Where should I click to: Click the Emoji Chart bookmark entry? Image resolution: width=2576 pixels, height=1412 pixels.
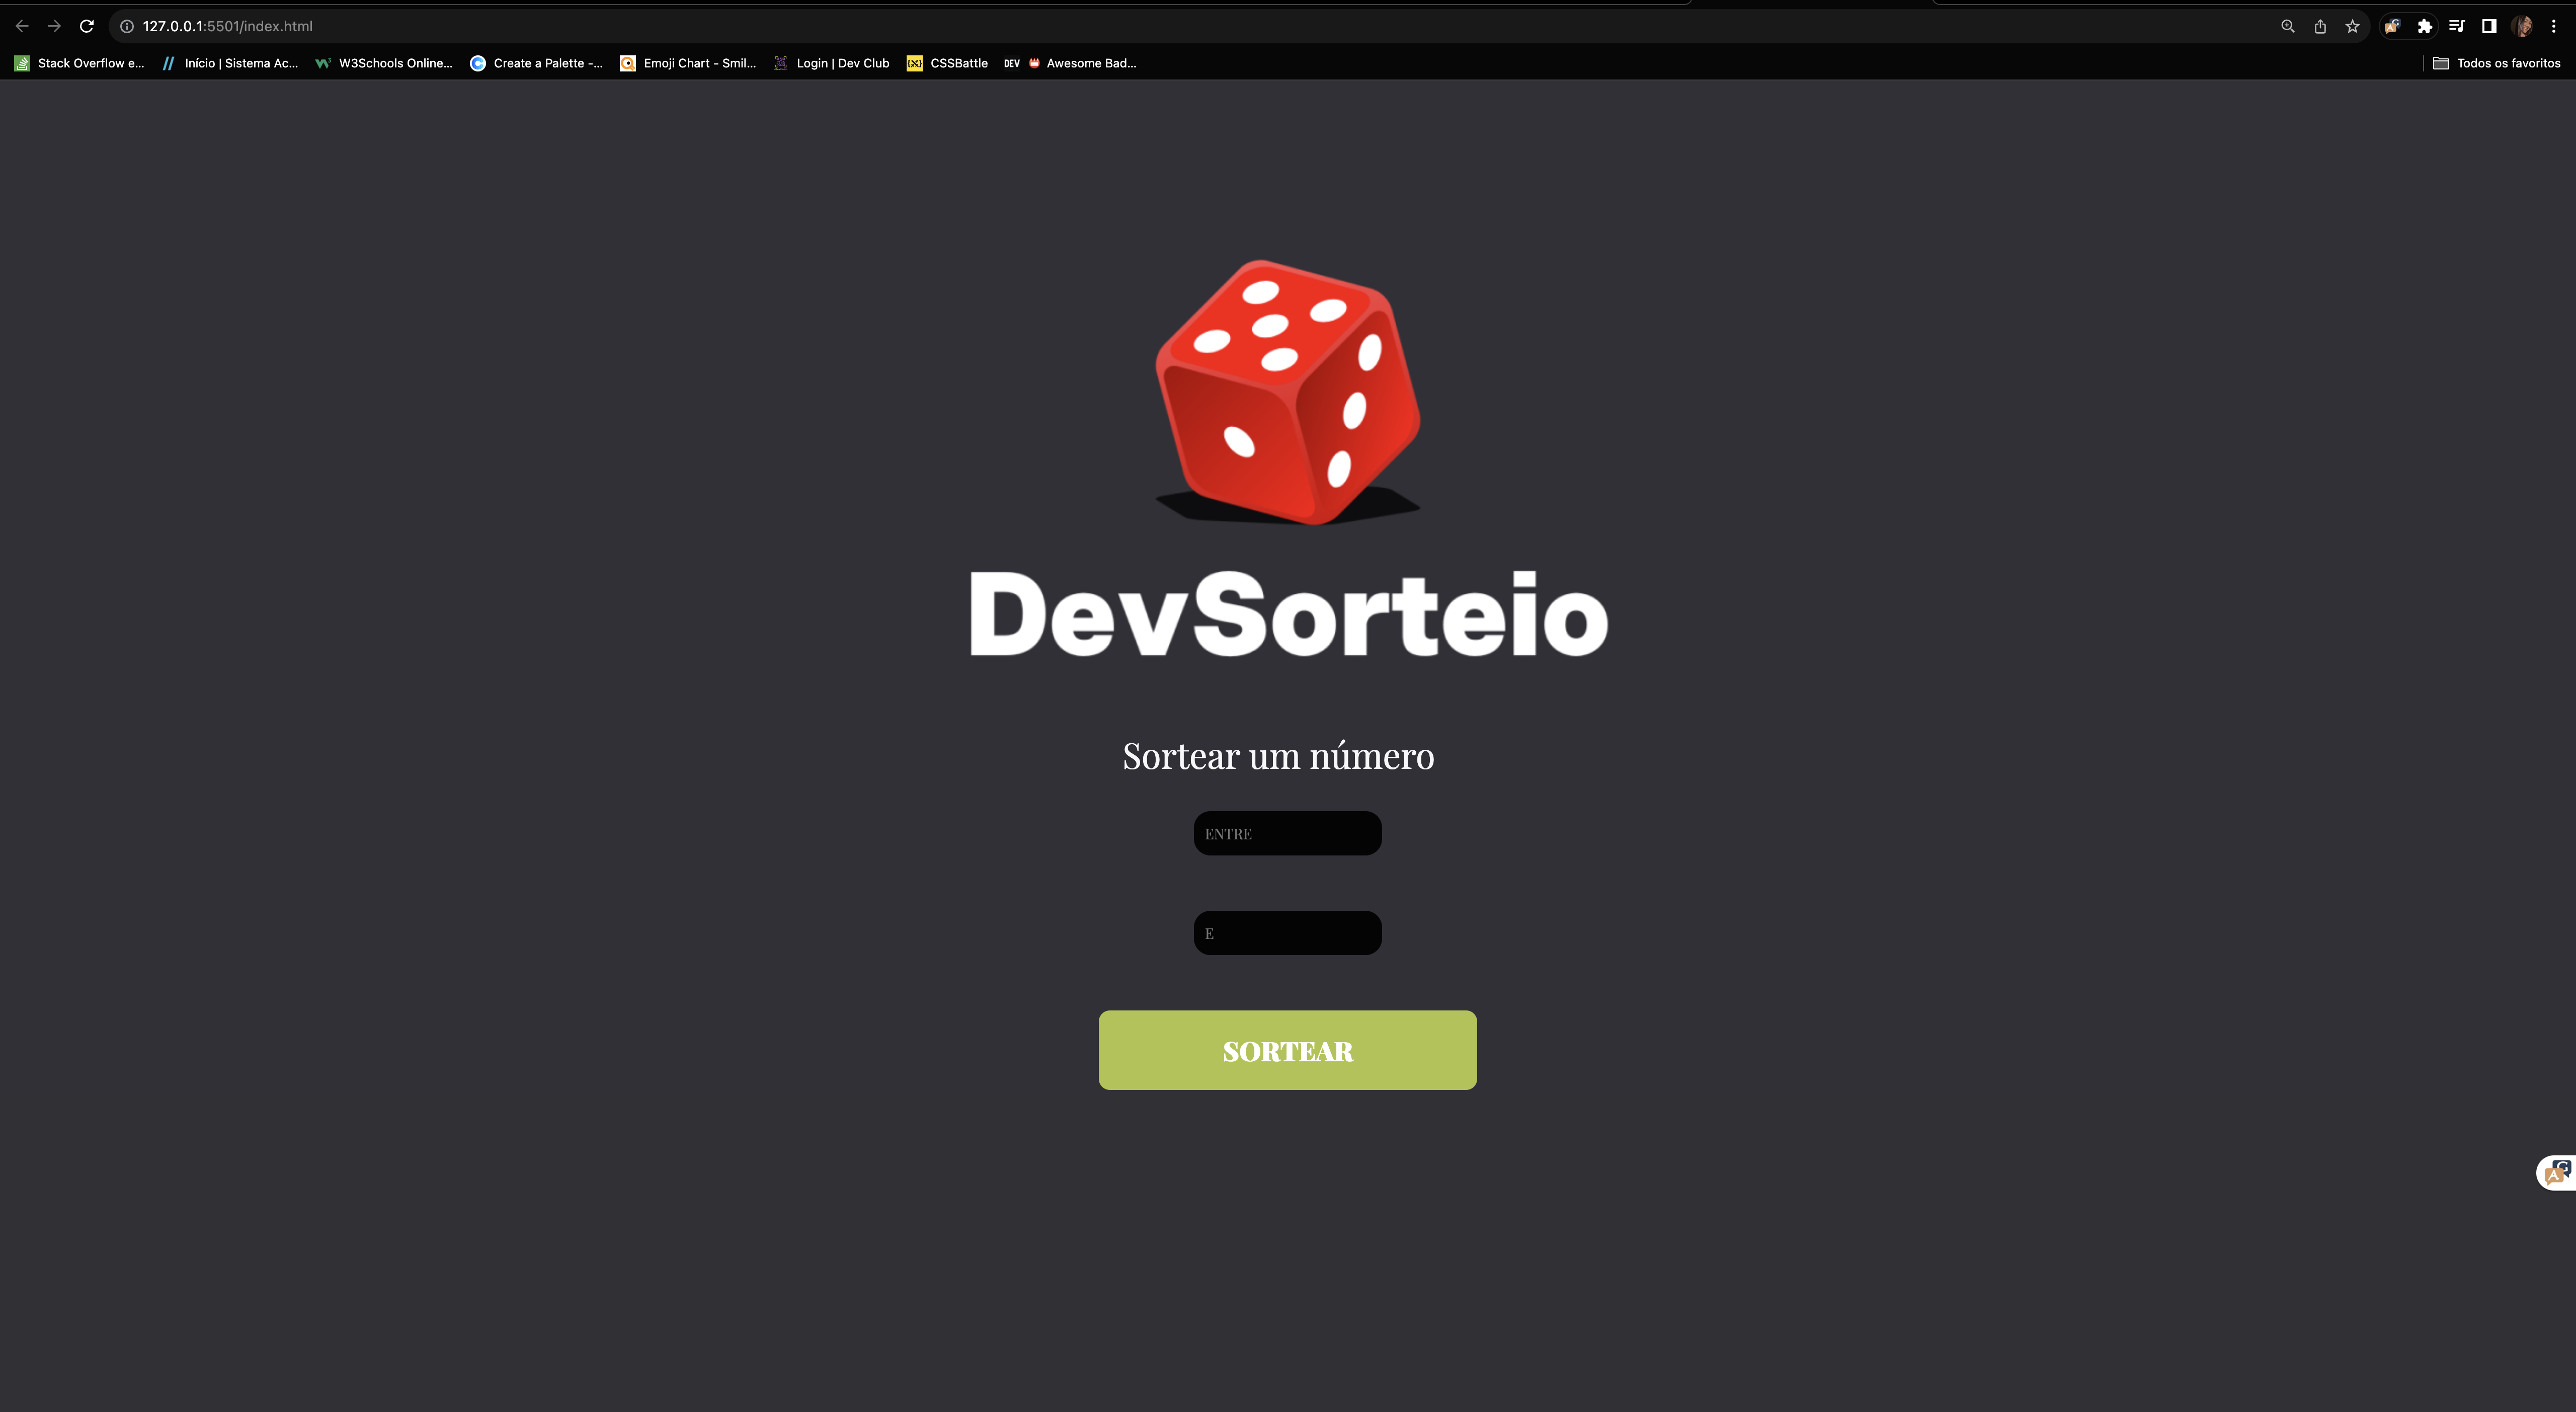pos(688,62)
